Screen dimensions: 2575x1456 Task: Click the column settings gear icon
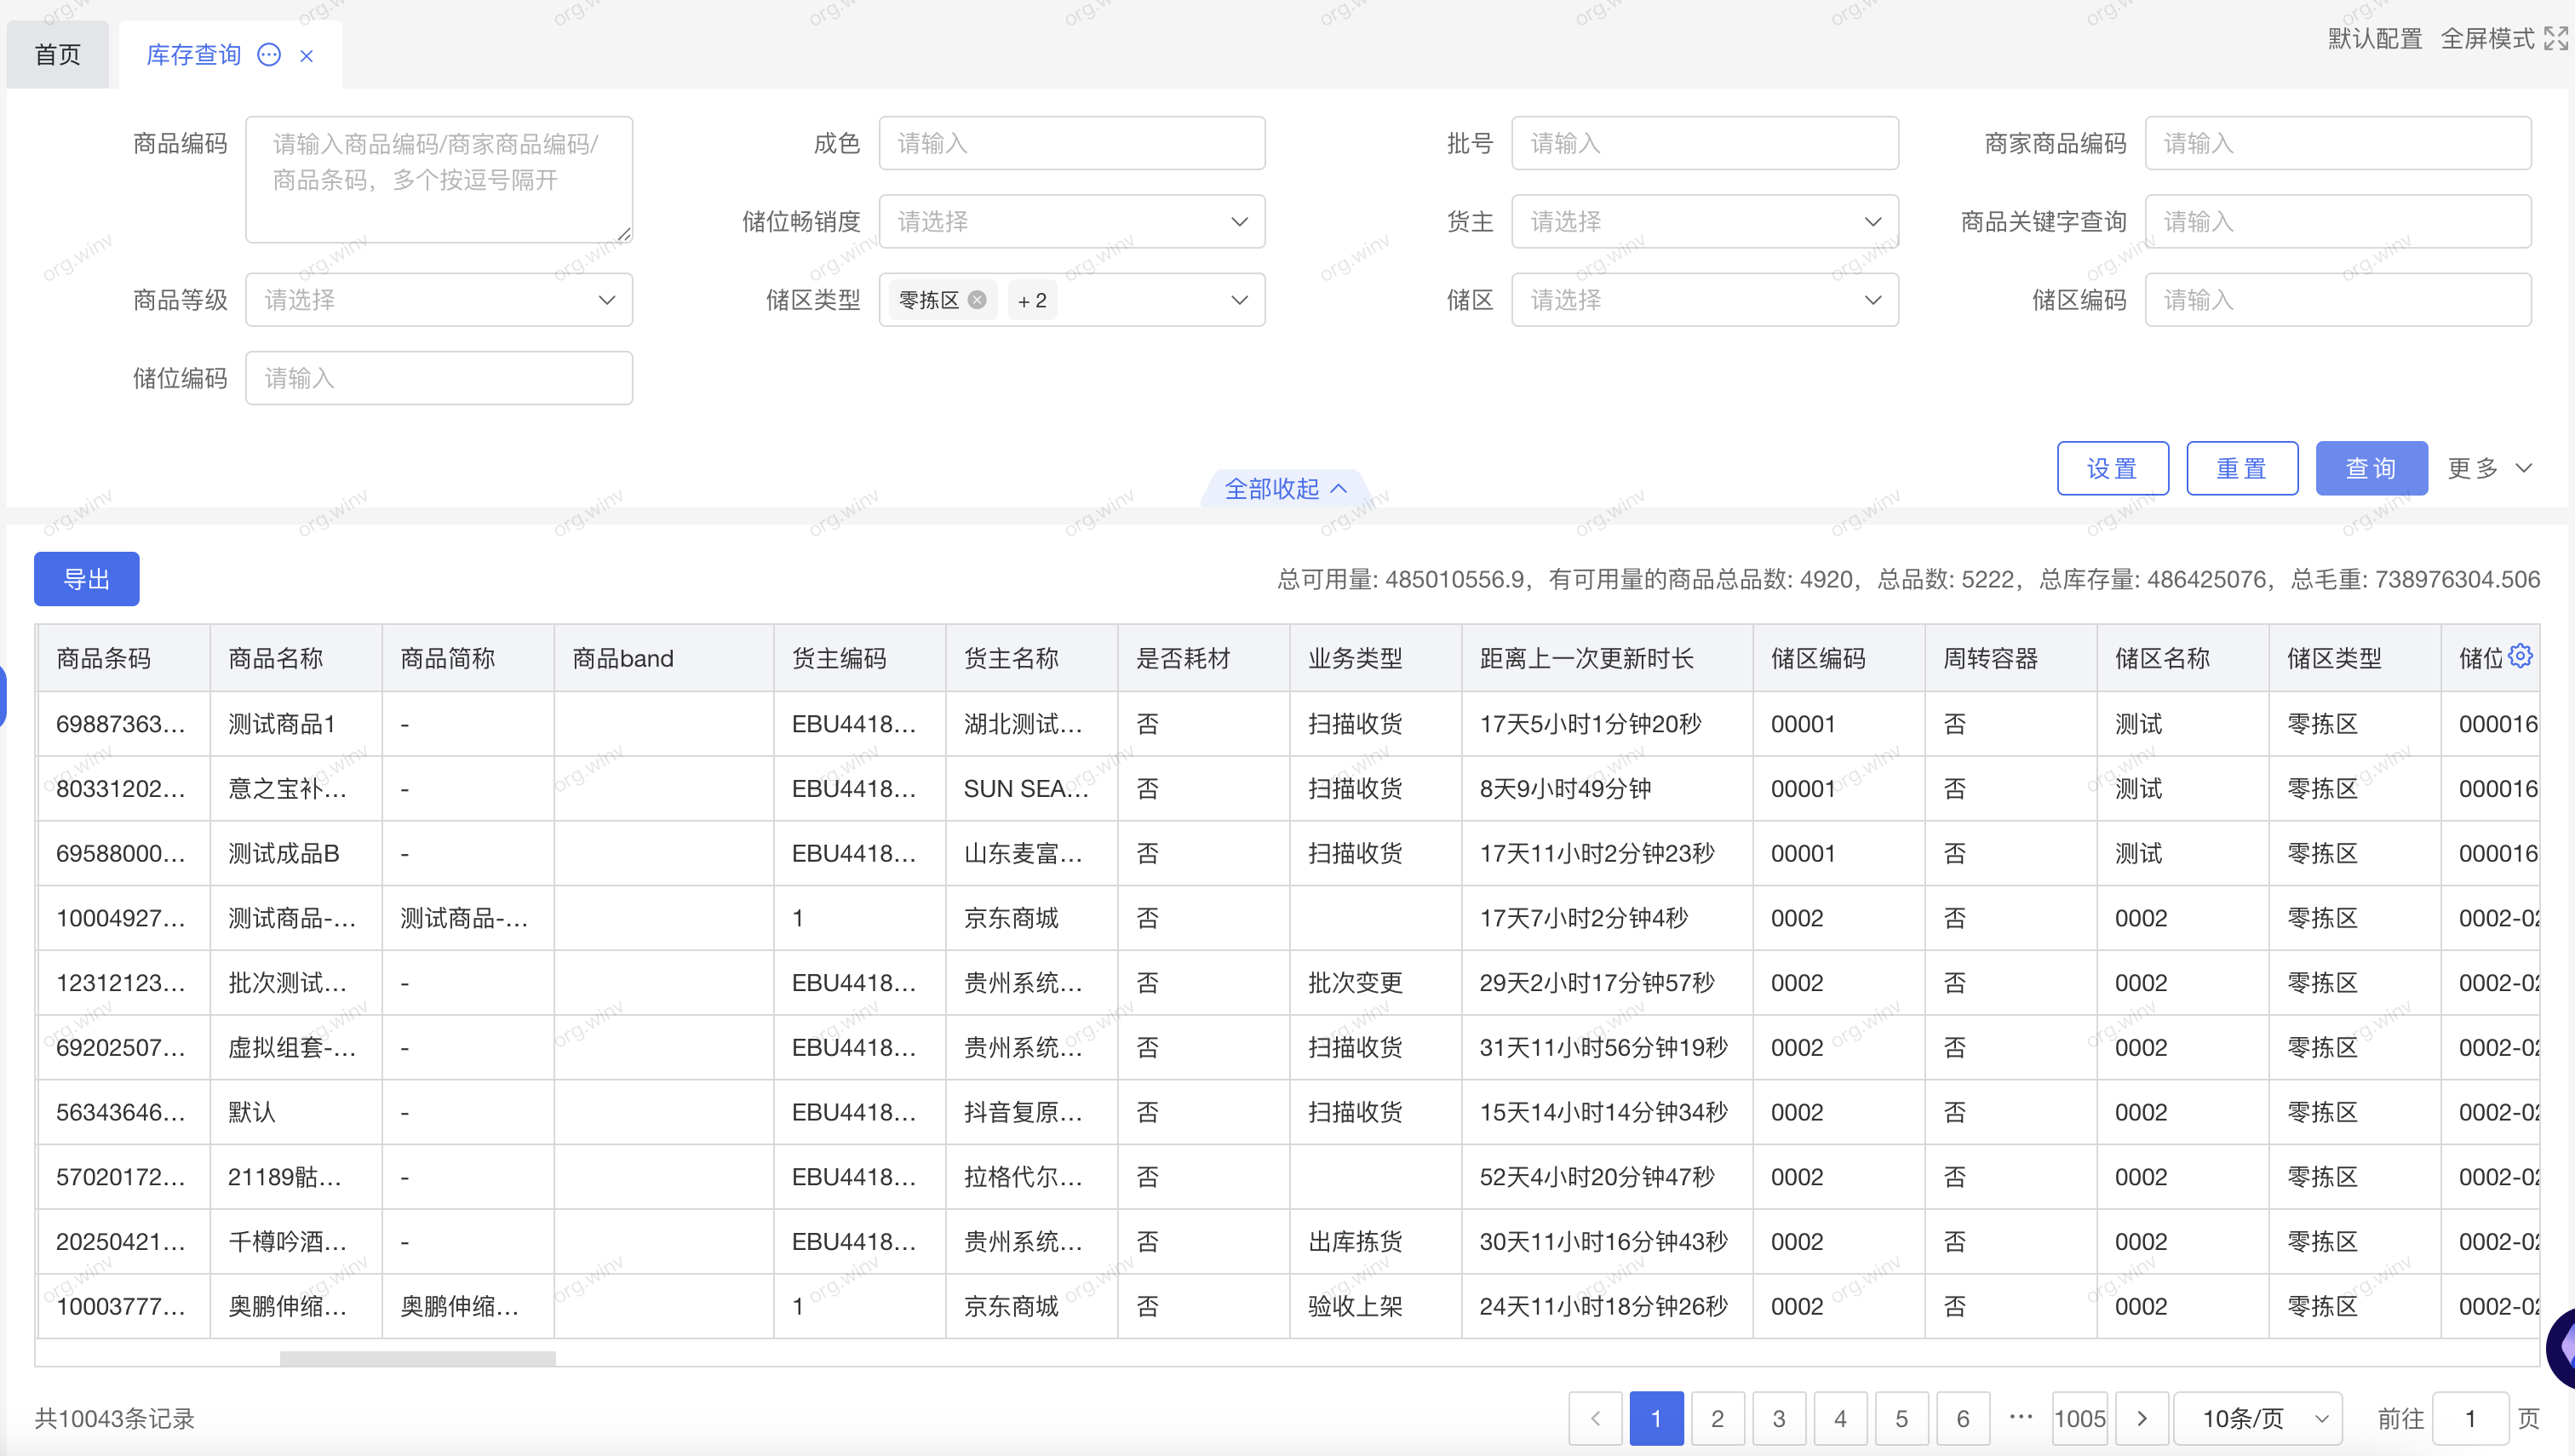(x=2520, y=656)
